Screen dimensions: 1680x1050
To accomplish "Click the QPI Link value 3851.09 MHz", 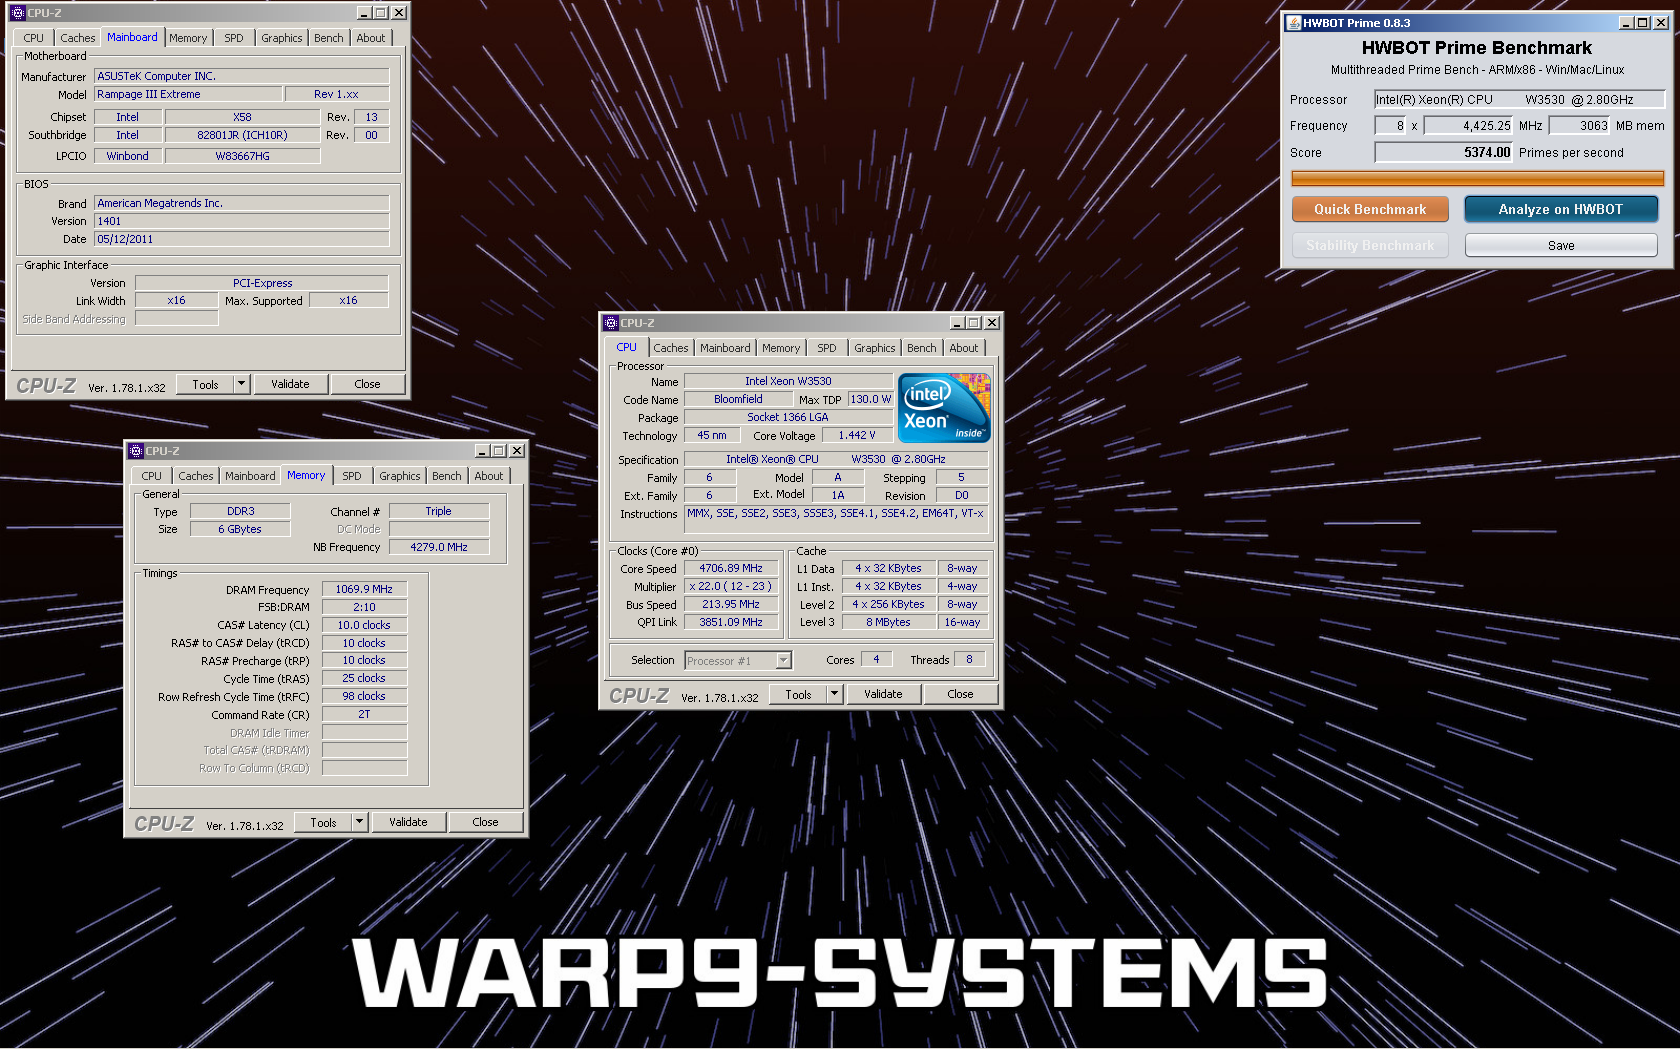I will pyautogui.click(x=731, y=622).
